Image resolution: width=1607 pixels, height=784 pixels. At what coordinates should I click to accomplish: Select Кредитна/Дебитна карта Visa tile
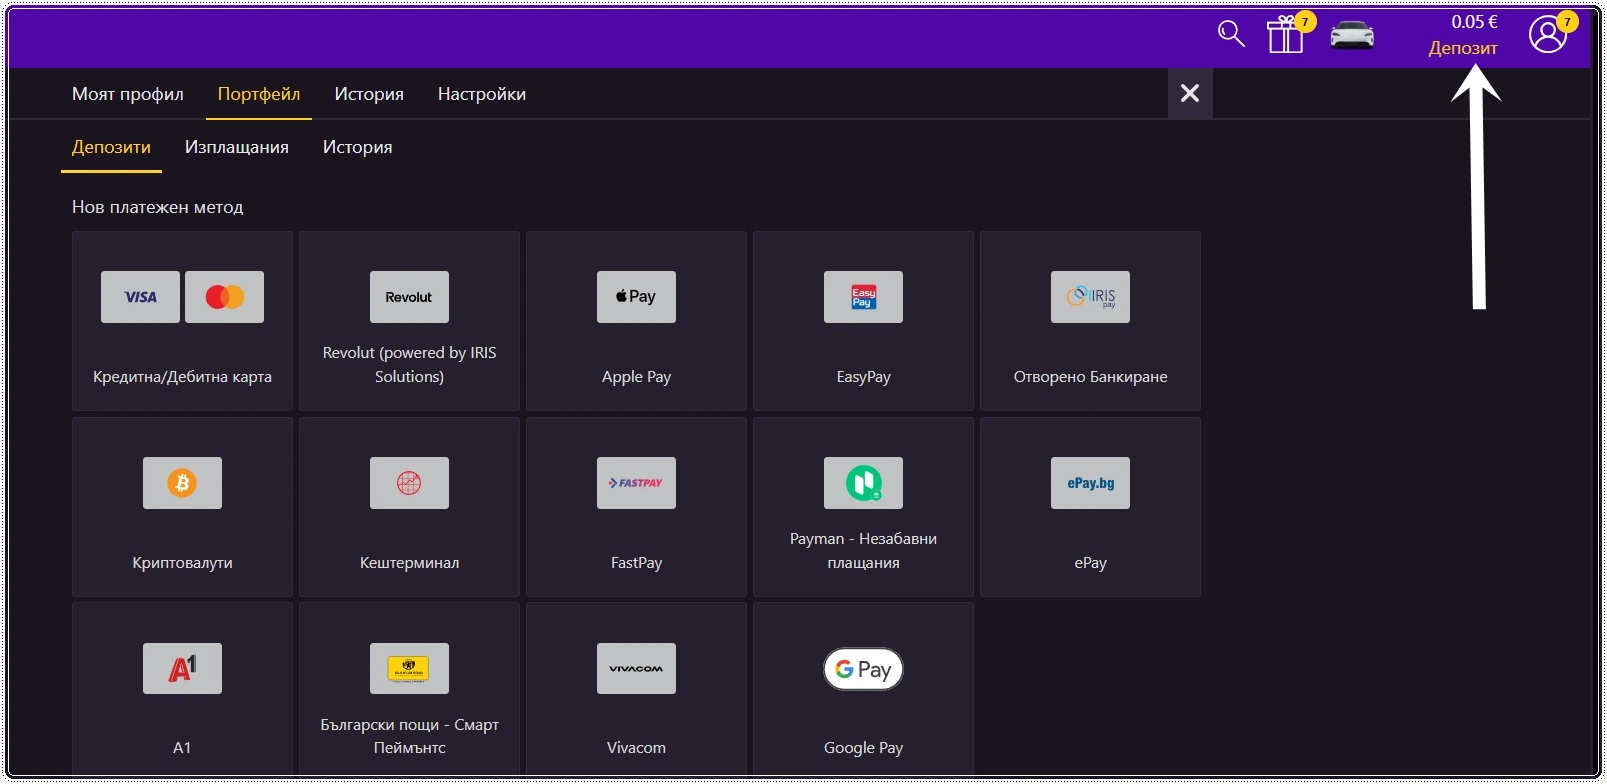tap(182, 321)
